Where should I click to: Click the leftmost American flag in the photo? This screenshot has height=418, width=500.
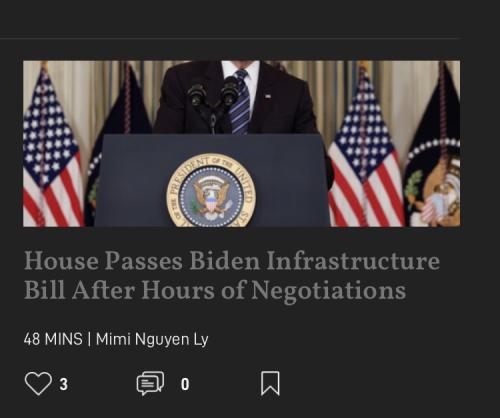(52, 147)
